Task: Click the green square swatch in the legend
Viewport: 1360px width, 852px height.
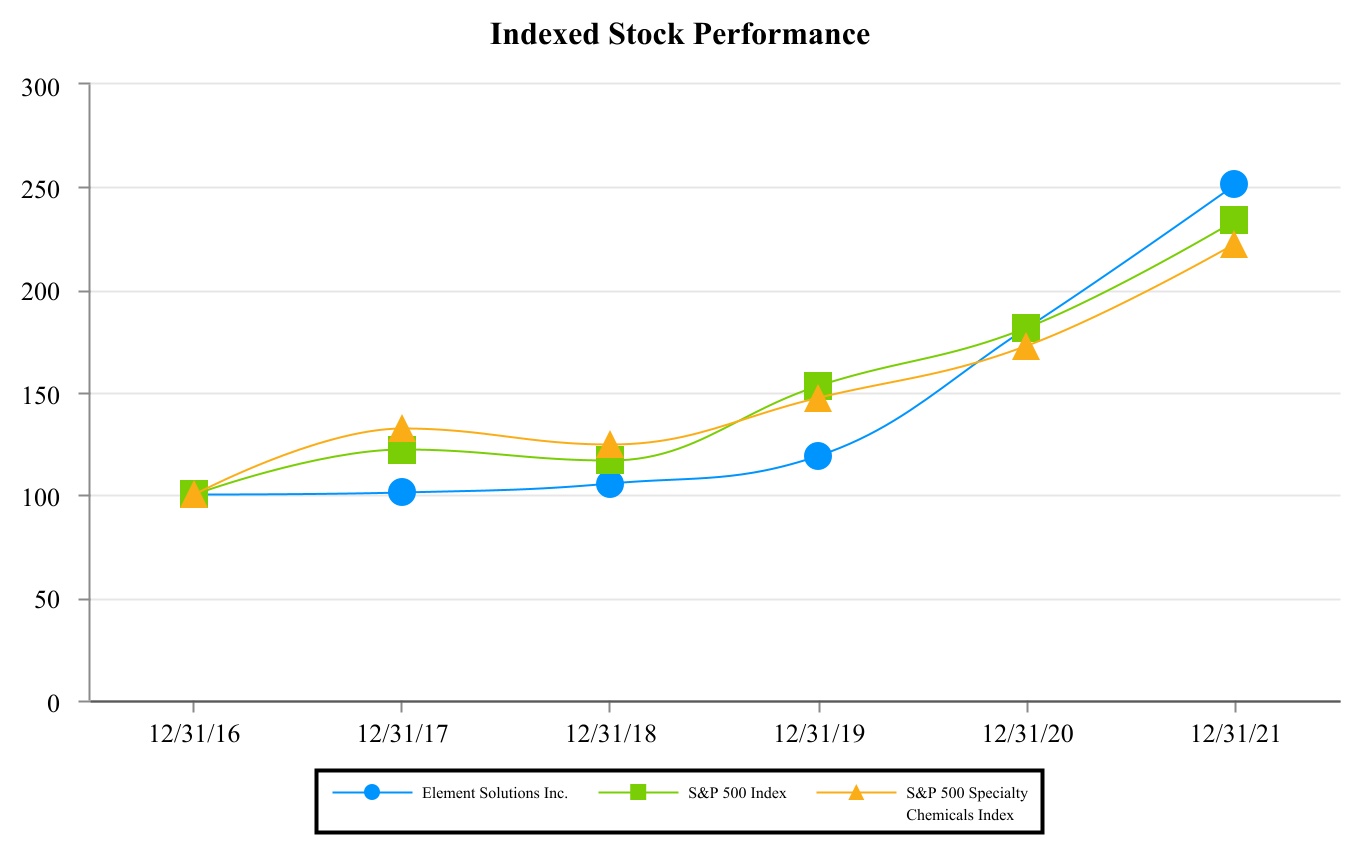Action: [638, 792]
